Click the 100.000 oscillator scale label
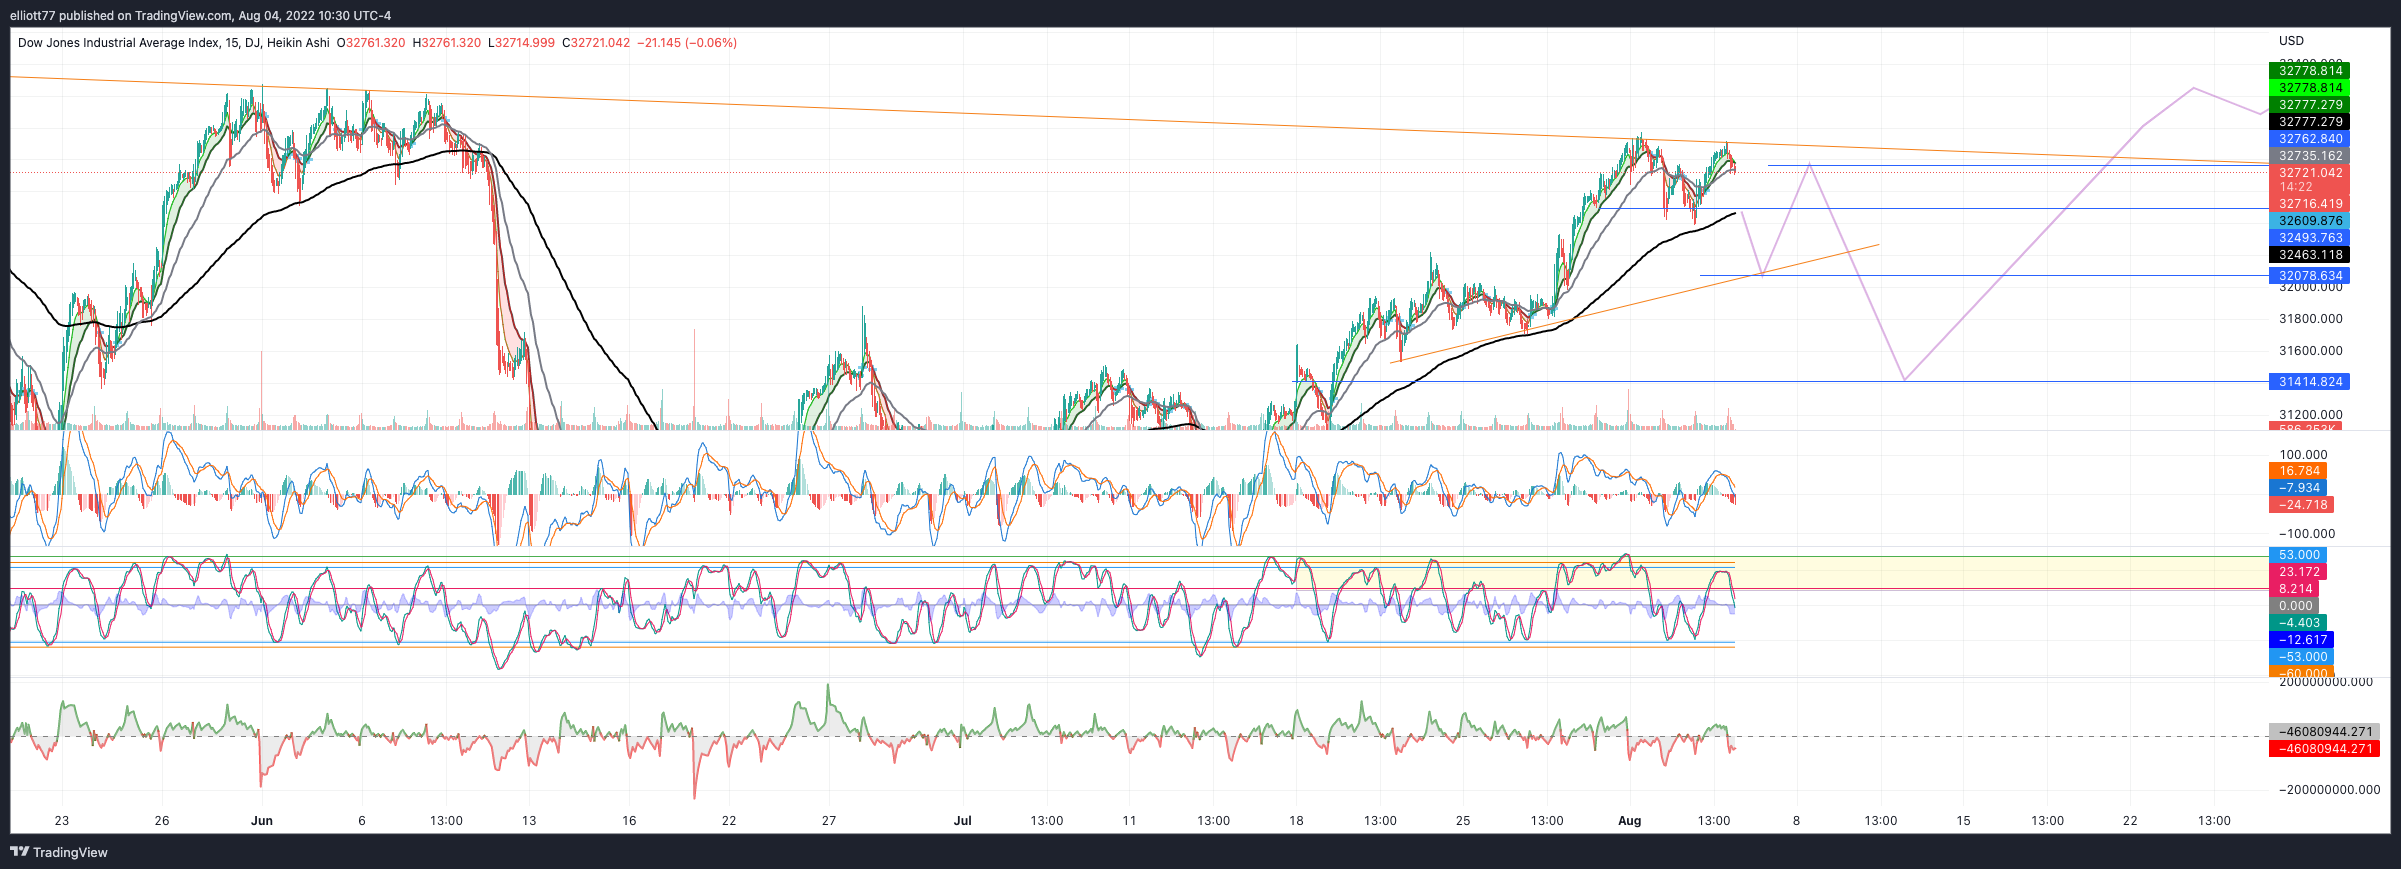The width and height of the screenshot is (2401, 869). [2303, 455]
